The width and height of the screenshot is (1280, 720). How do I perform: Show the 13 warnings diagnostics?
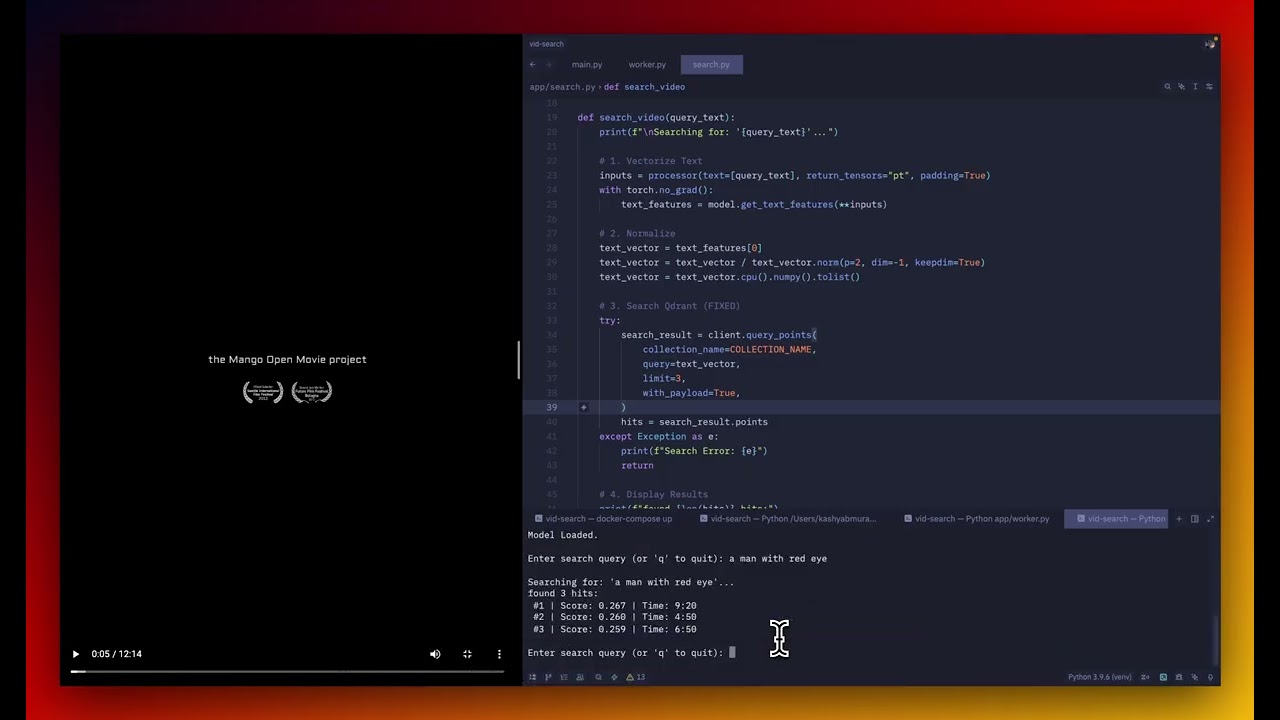636,677
